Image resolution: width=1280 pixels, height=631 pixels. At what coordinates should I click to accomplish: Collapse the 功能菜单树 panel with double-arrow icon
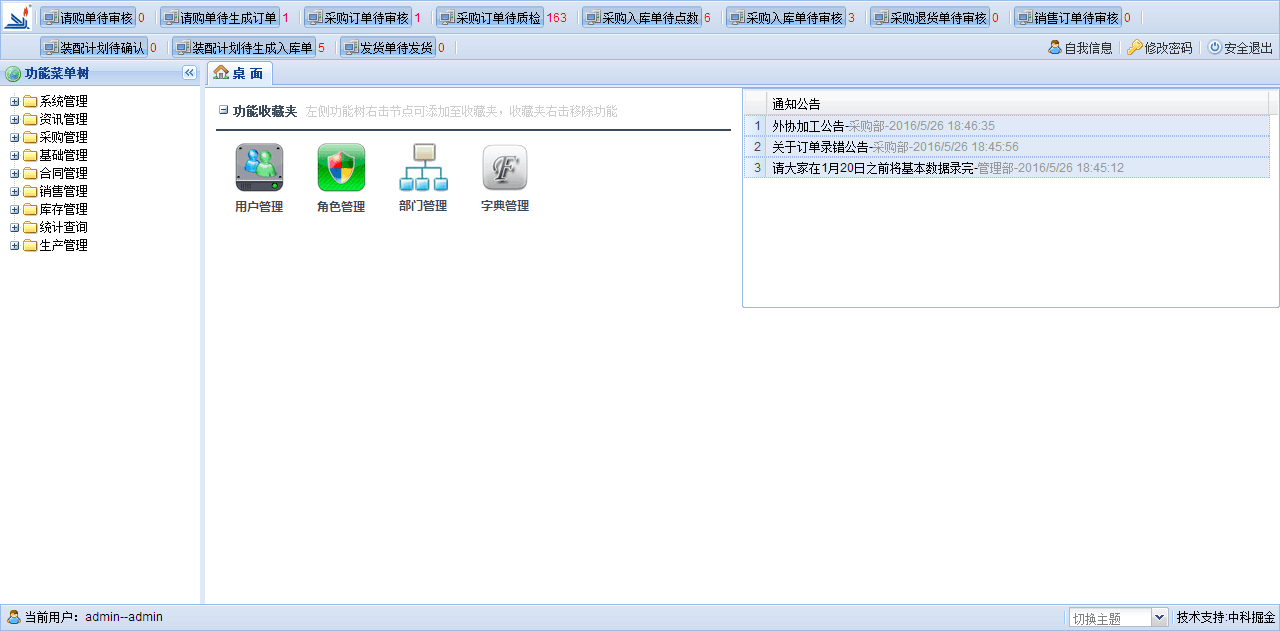[189, 73]
